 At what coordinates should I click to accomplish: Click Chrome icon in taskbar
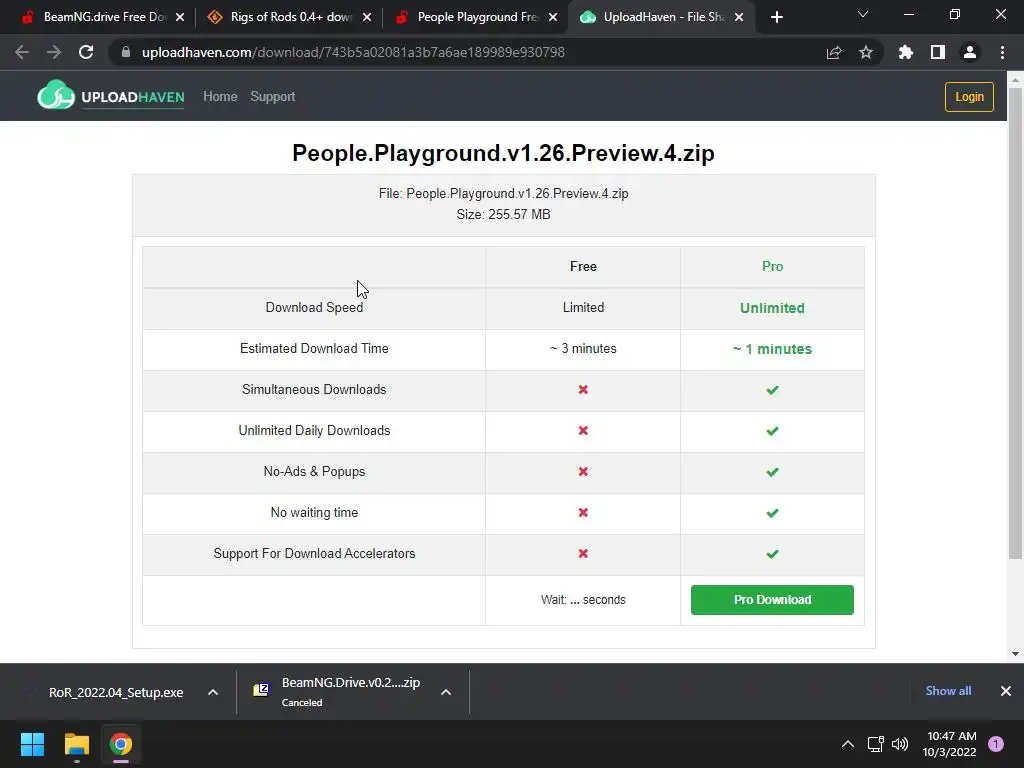click(x=121, y=744)
